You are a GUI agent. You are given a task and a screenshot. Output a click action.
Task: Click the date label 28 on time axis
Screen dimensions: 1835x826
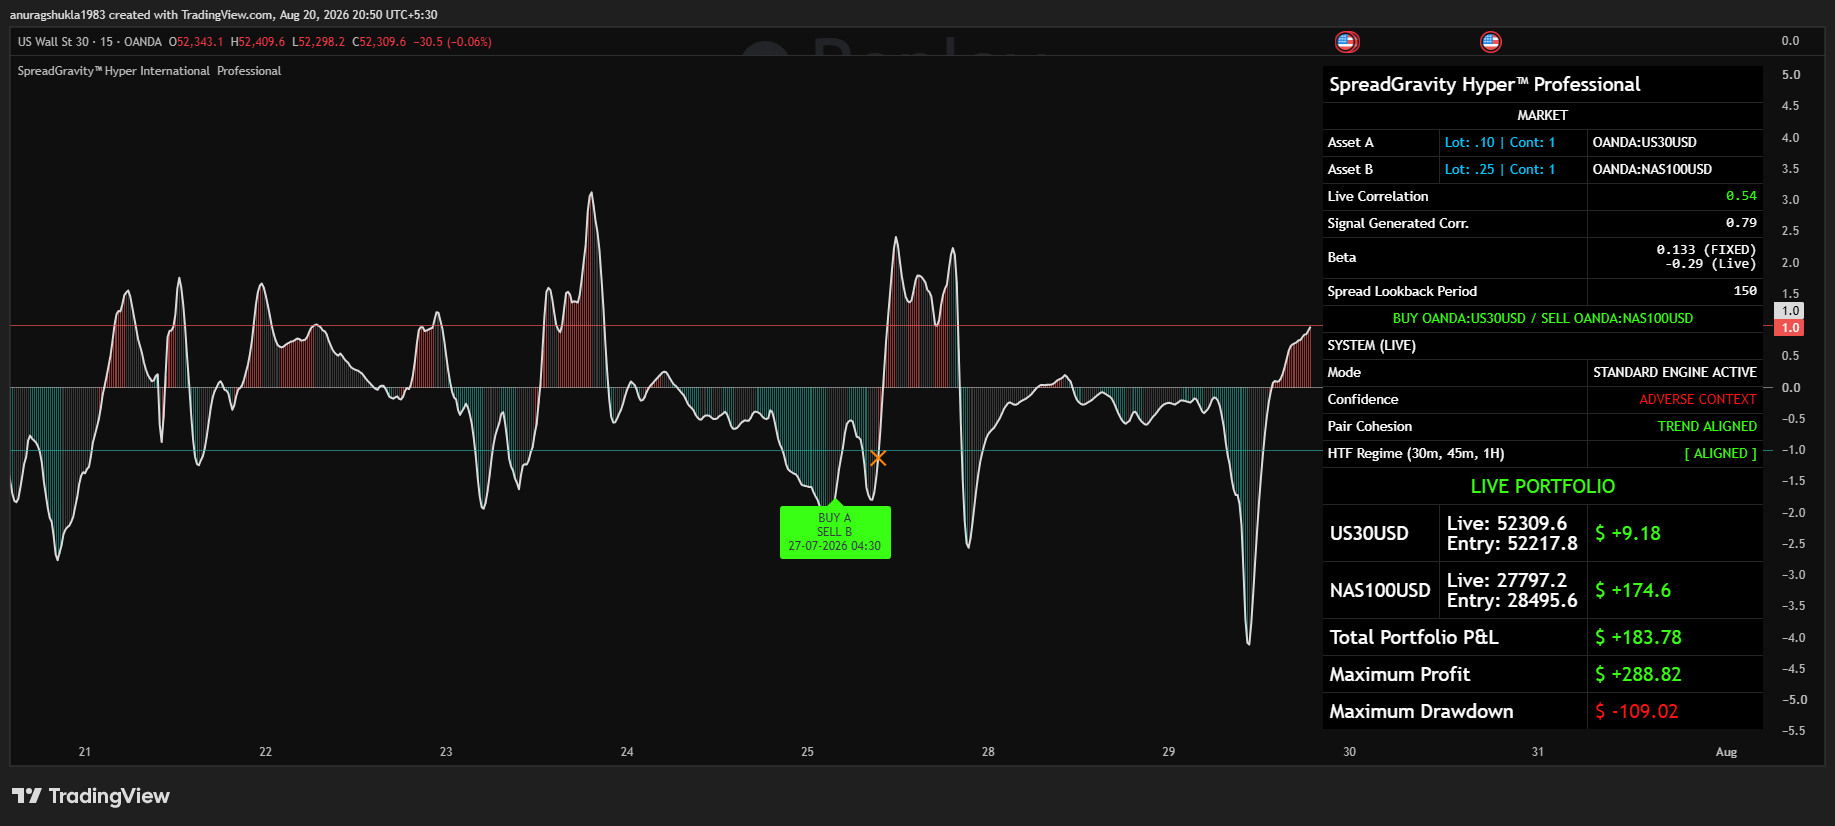click(988, 752)
